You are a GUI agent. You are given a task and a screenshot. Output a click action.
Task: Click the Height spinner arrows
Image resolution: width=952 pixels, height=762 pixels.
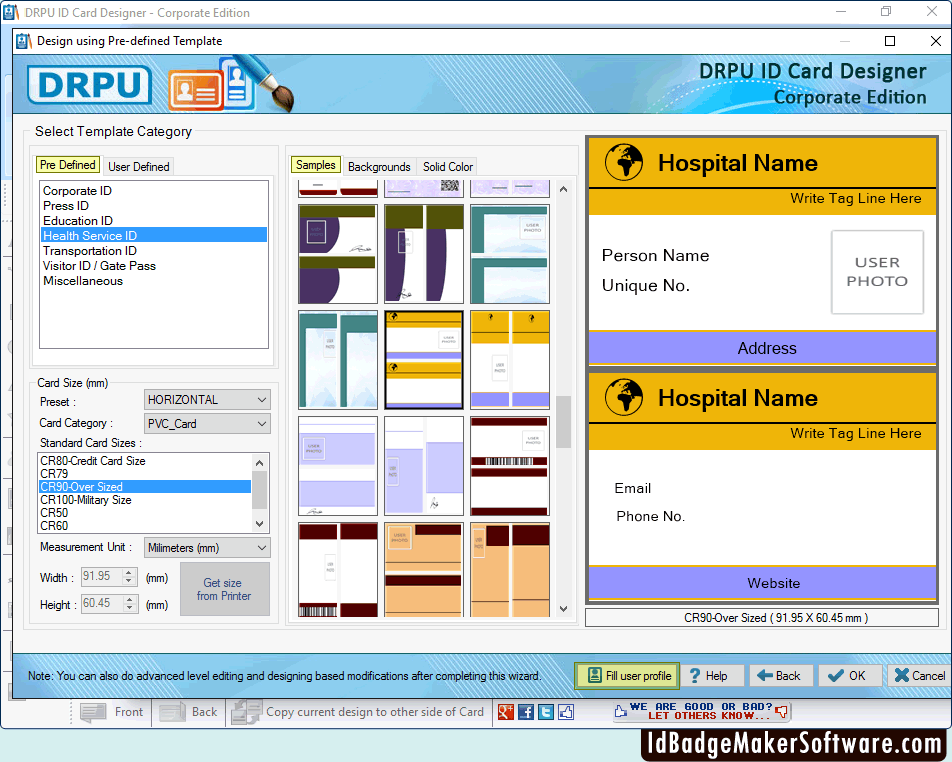[129, 603]
